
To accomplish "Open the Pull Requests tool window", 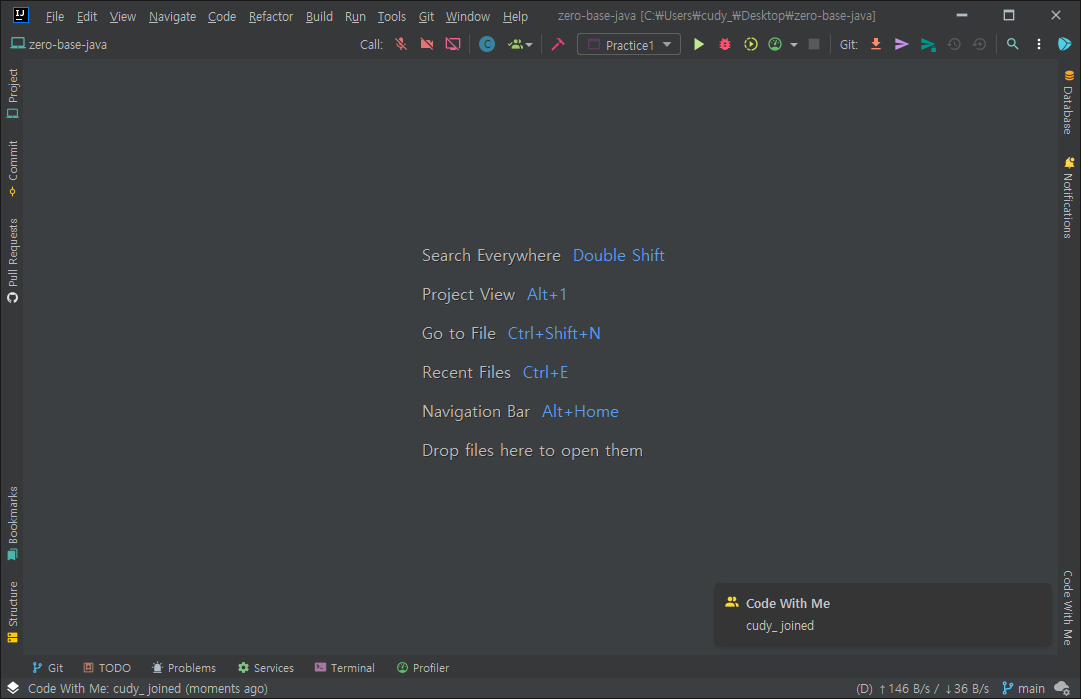I will 12,261.
